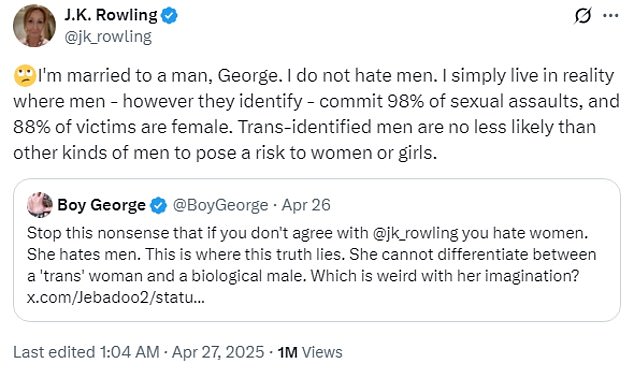This screenshot has width=634, height=378.
Task: Click Boy George's blue verified badge
Action: pyautogui.click(x=158, y=205)
